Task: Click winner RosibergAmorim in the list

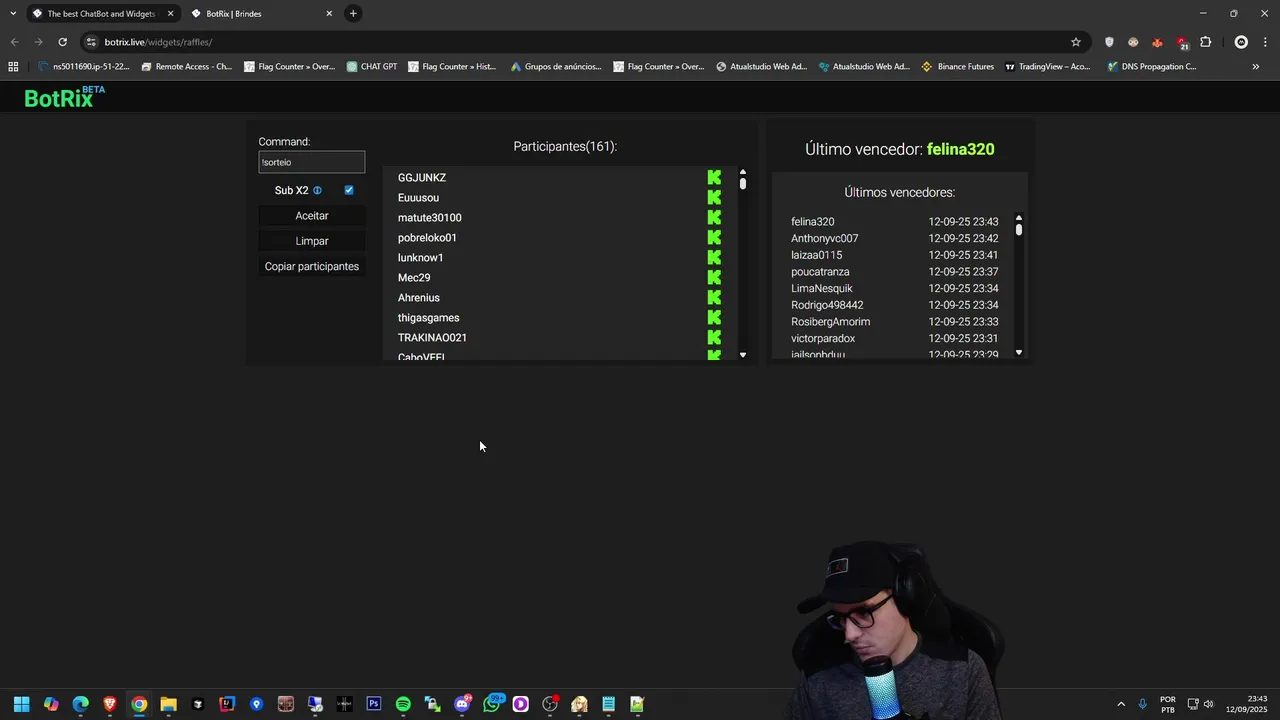Action: coord(831,322)
